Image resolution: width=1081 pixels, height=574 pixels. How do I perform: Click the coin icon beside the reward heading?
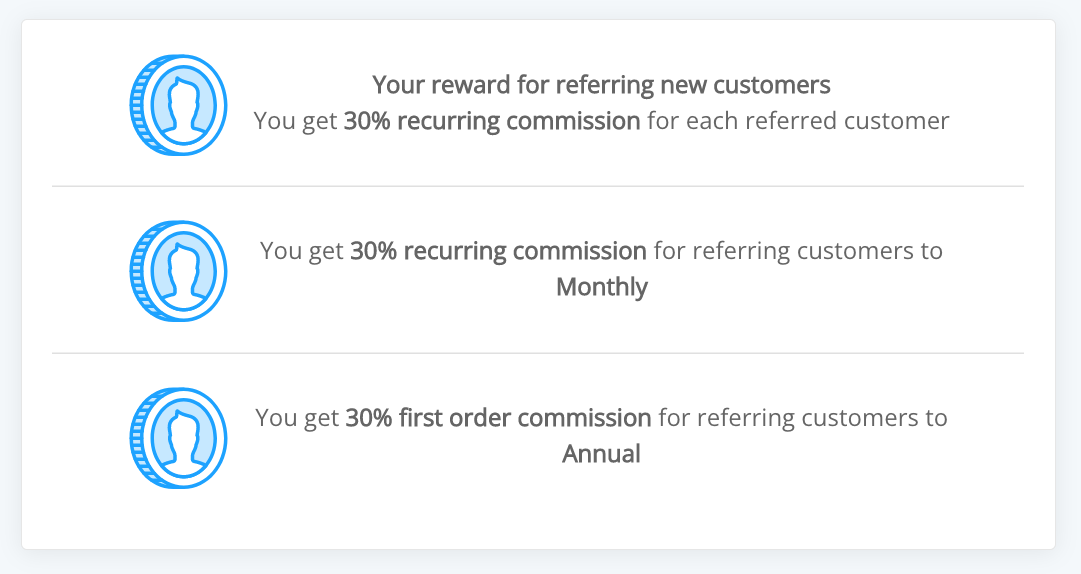(179, 105)
